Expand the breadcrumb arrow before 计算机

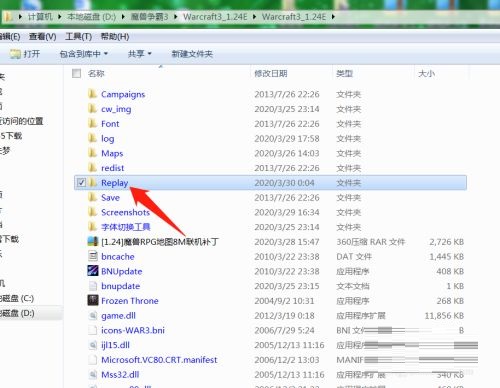click(x=20, y=16)
